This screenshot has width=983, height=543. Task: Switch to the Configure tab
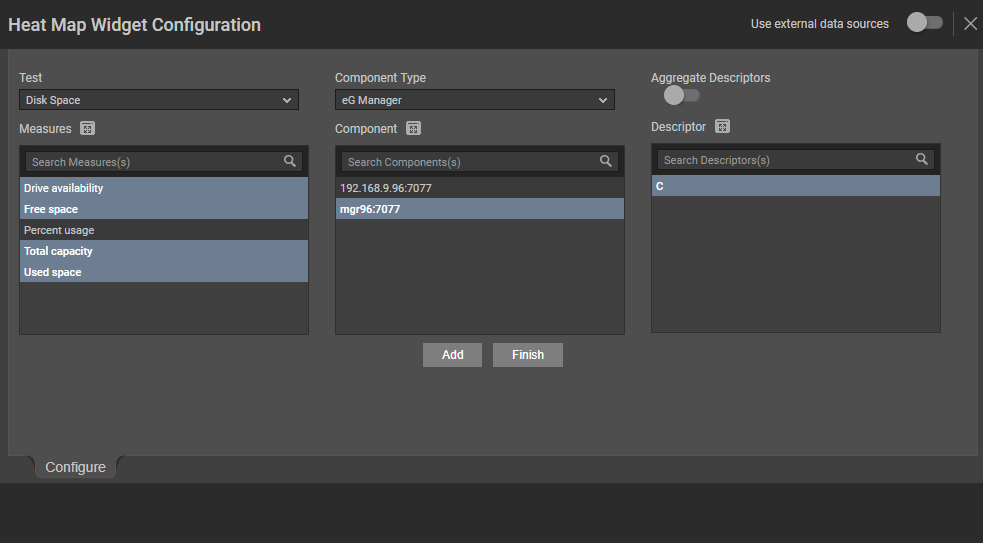point(75,467)
